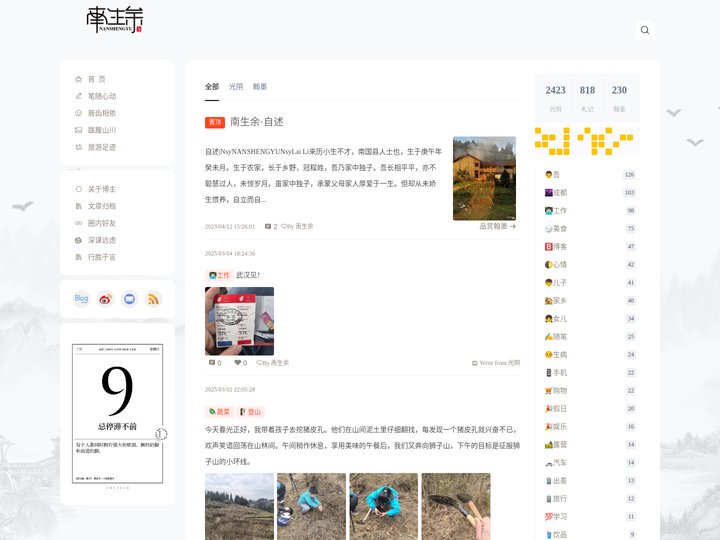Screen dimensions: 720x540
Task: Open 深谋远虑 sidebar link
Action: click(102, 240)
